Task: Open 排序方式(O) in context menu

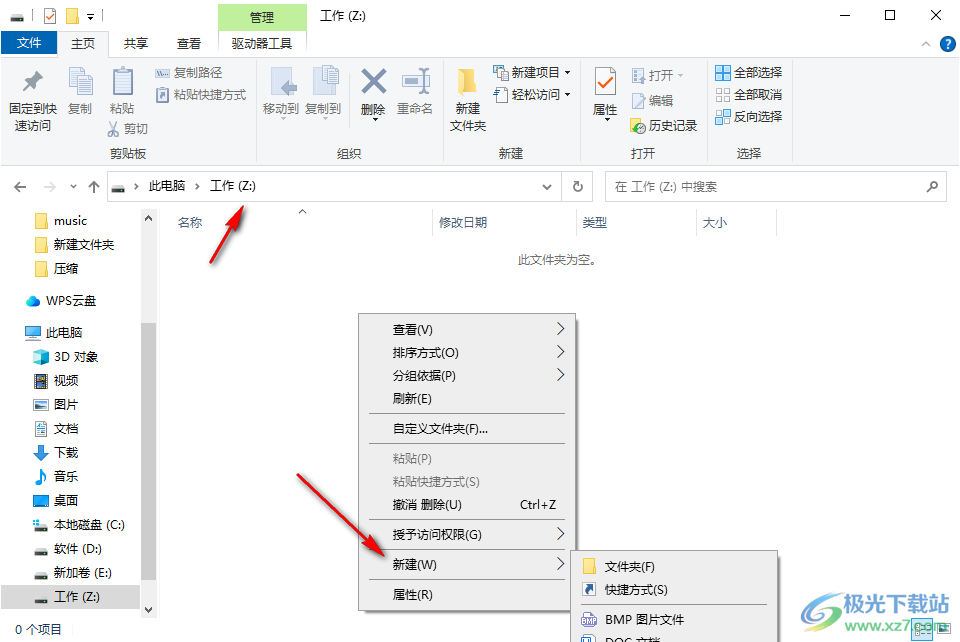Action: 467,353
